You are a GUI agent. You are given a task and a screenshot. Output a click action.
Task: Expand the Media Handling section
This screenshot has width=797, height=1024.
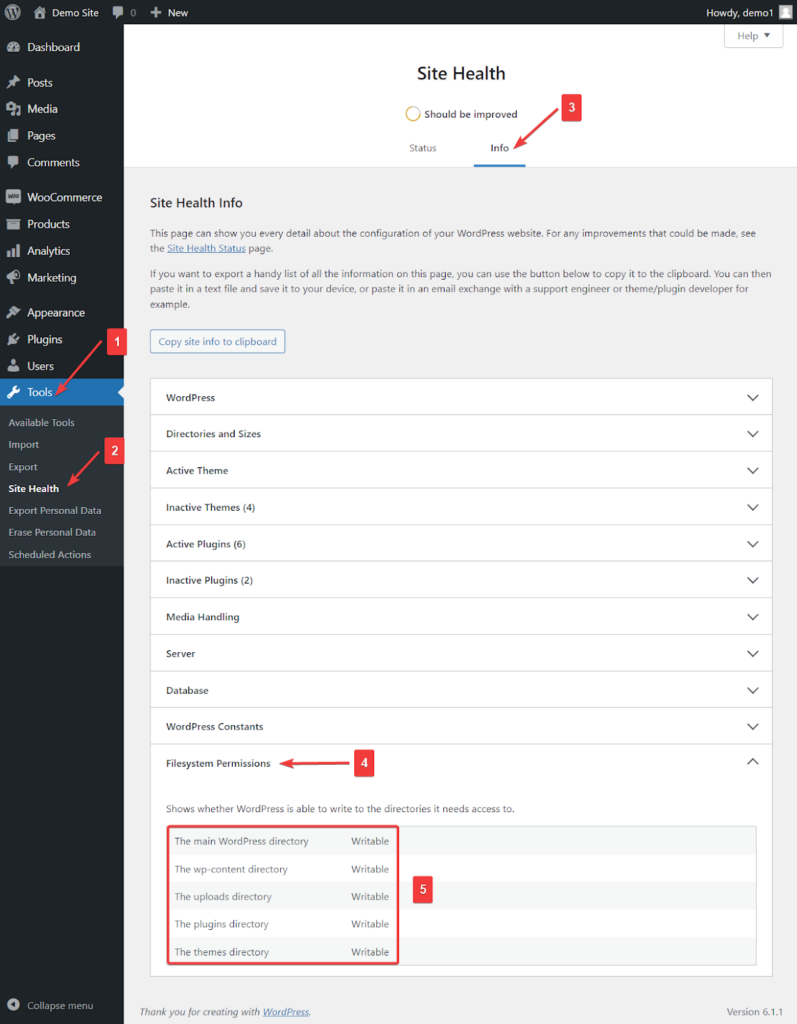point(461,616)
